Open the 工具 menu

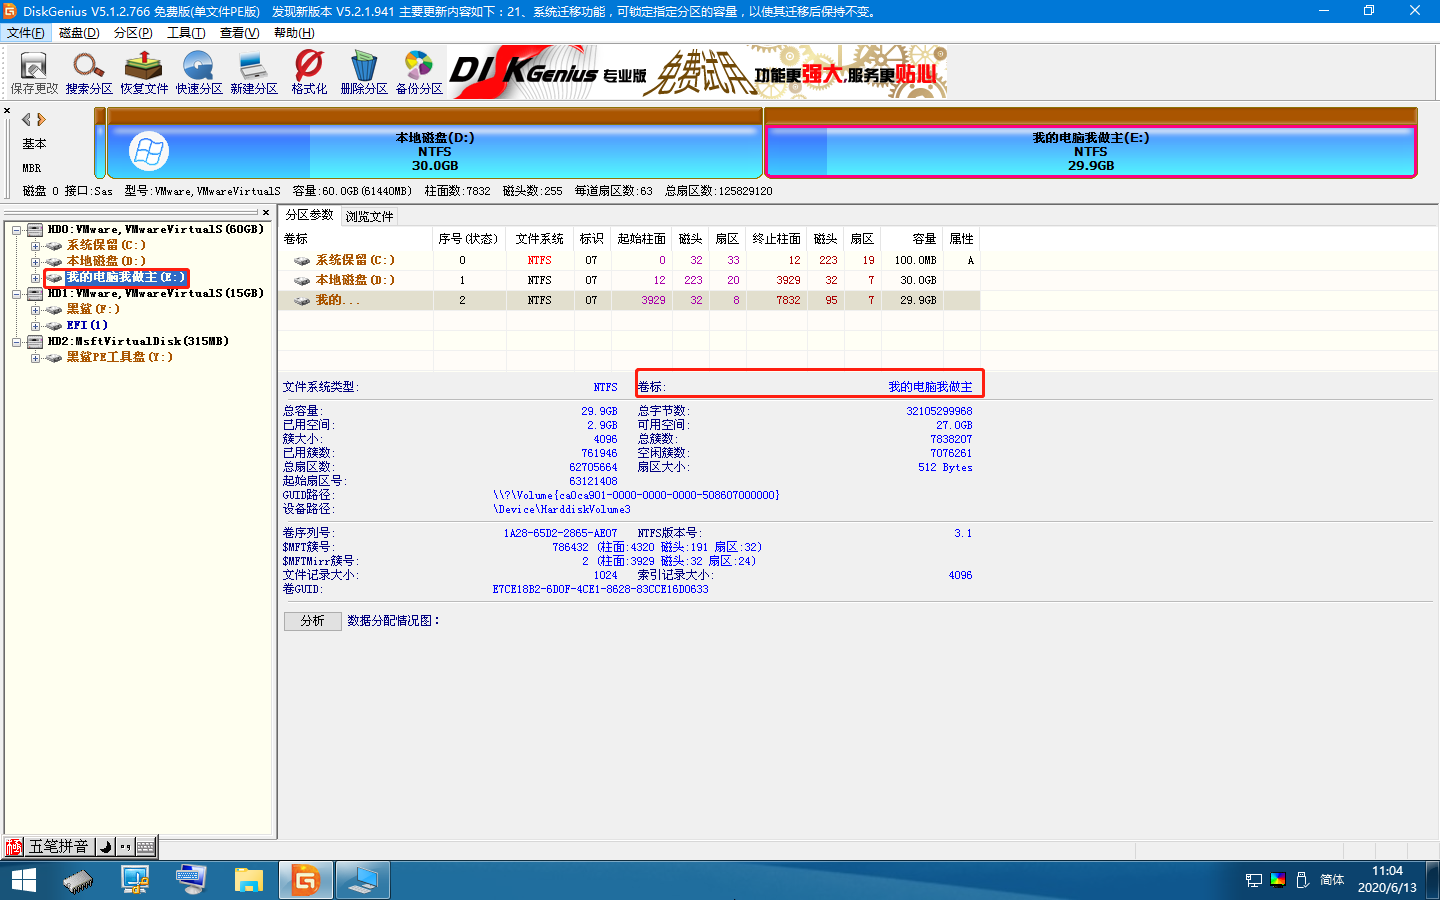tap(184, 32)
